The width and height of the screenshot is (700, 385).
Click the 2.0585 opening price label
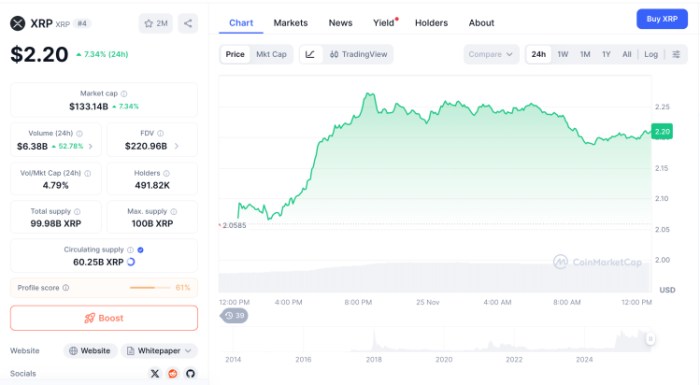tap(234, 226)
